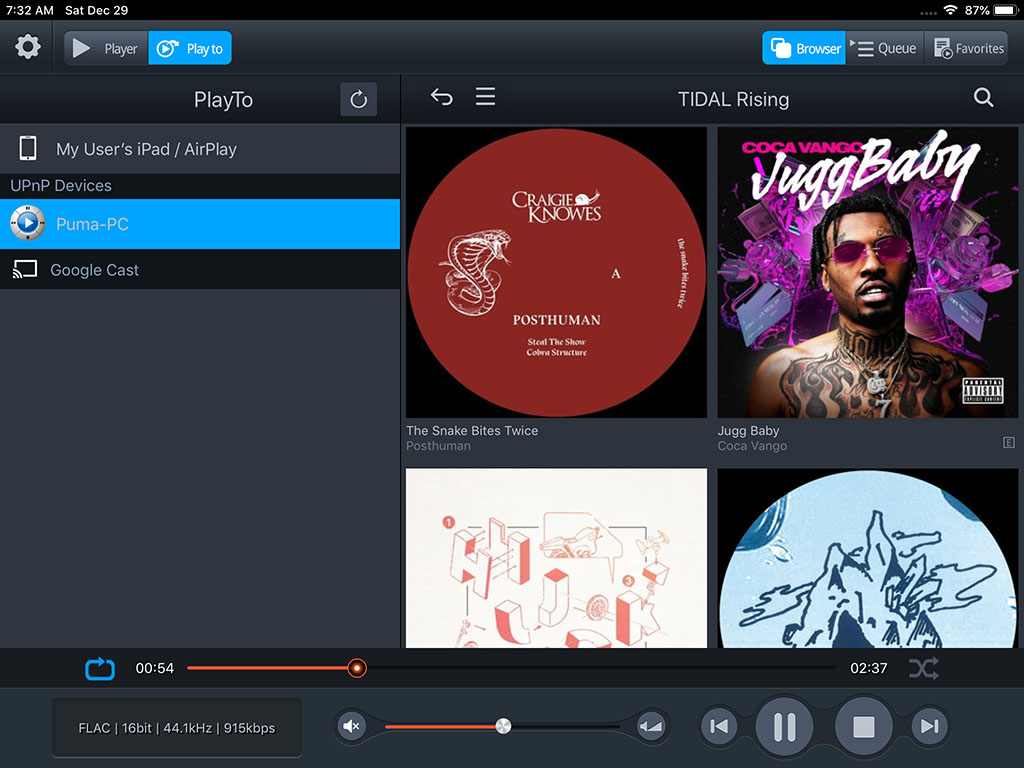The height and width of the screenshot is (768, 1024).
Task: Click the artist name Posthuman
Action: (x=438, y=446)
